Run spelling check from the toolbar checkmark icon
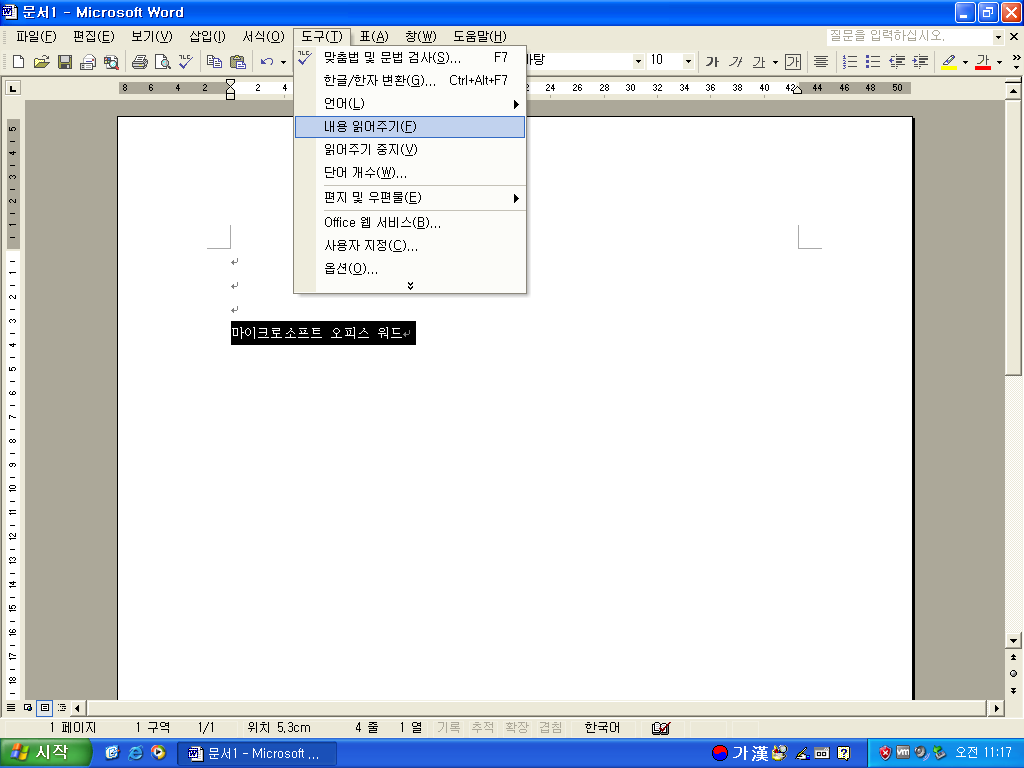Screen dimensions: 1024x768 pyautogui.click(x=185, y=62)
